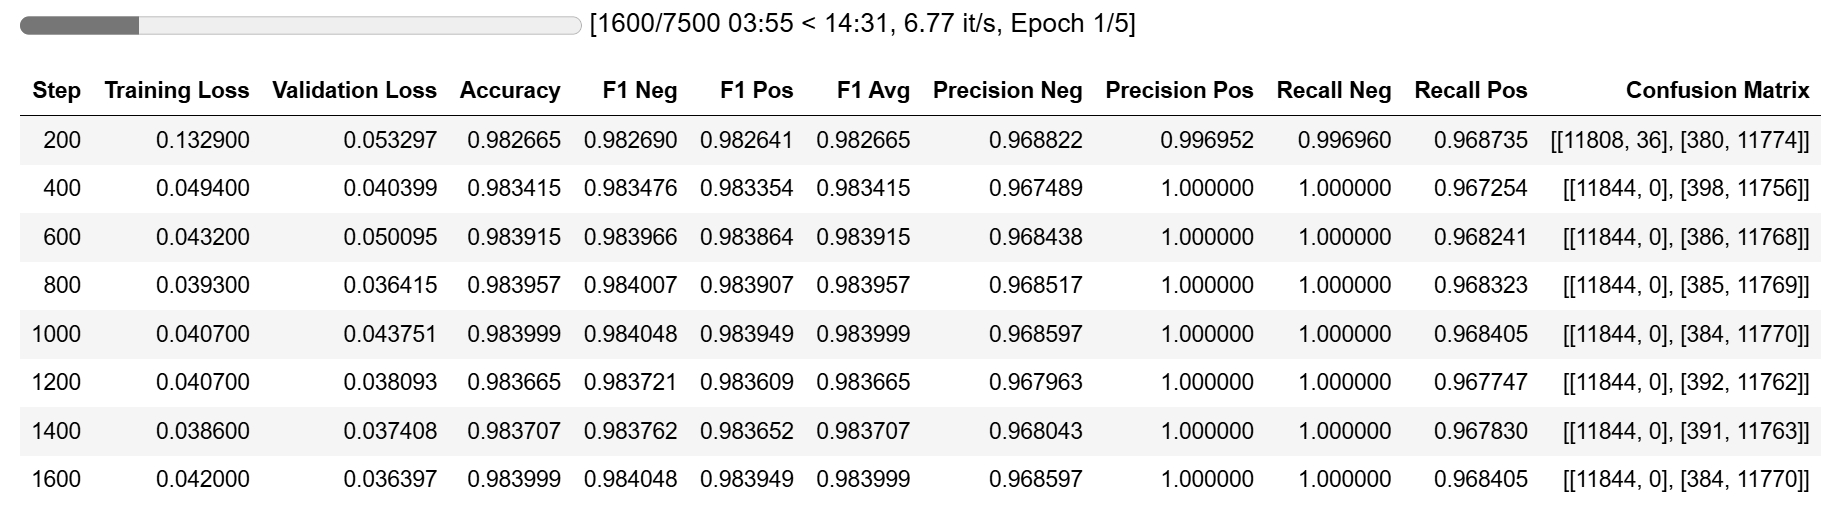The width and height of the screenshot is (1822, 510).
Task: Select the F1 Avg column header
Action: point(873,91)
